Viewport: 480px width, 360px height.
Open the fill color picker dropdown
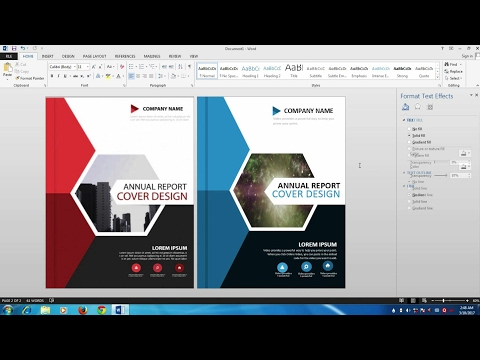point(465,153)
